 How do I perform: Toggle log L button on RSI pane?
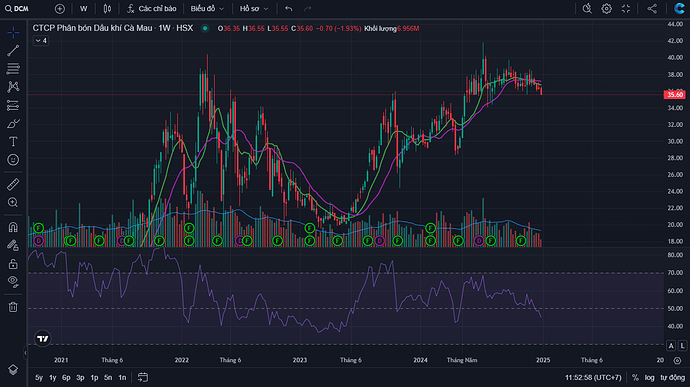pyautogui.click(x=683, y=346)
